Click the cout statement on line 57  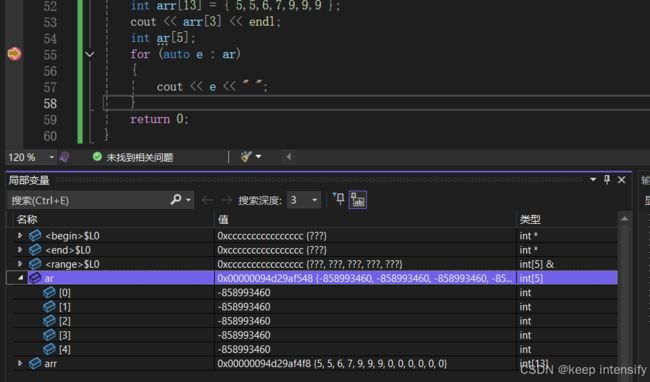point(212,87)
